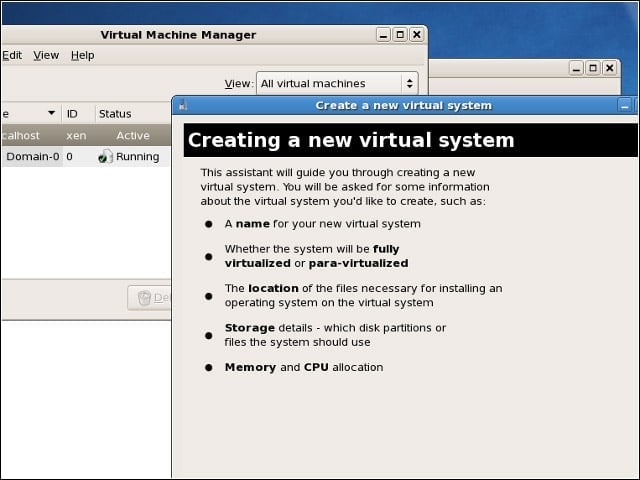Click the sort arrow on the Name column
The width and height of the screenshot is (640, 480).
51,113
